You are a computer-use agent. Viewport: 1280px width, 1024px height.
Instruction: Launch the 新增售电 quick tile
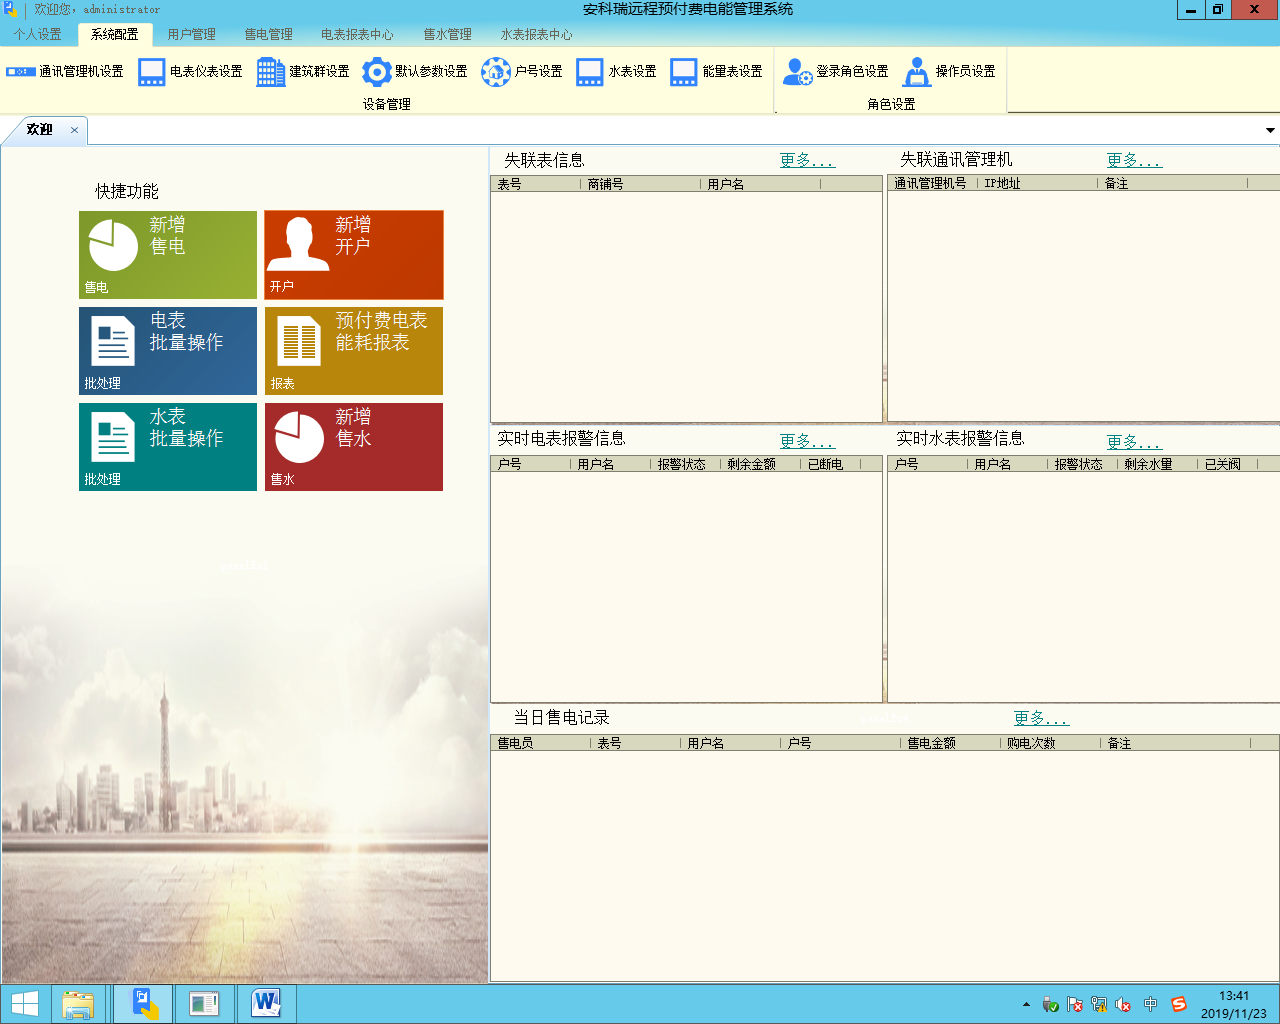tap(168, 254)
